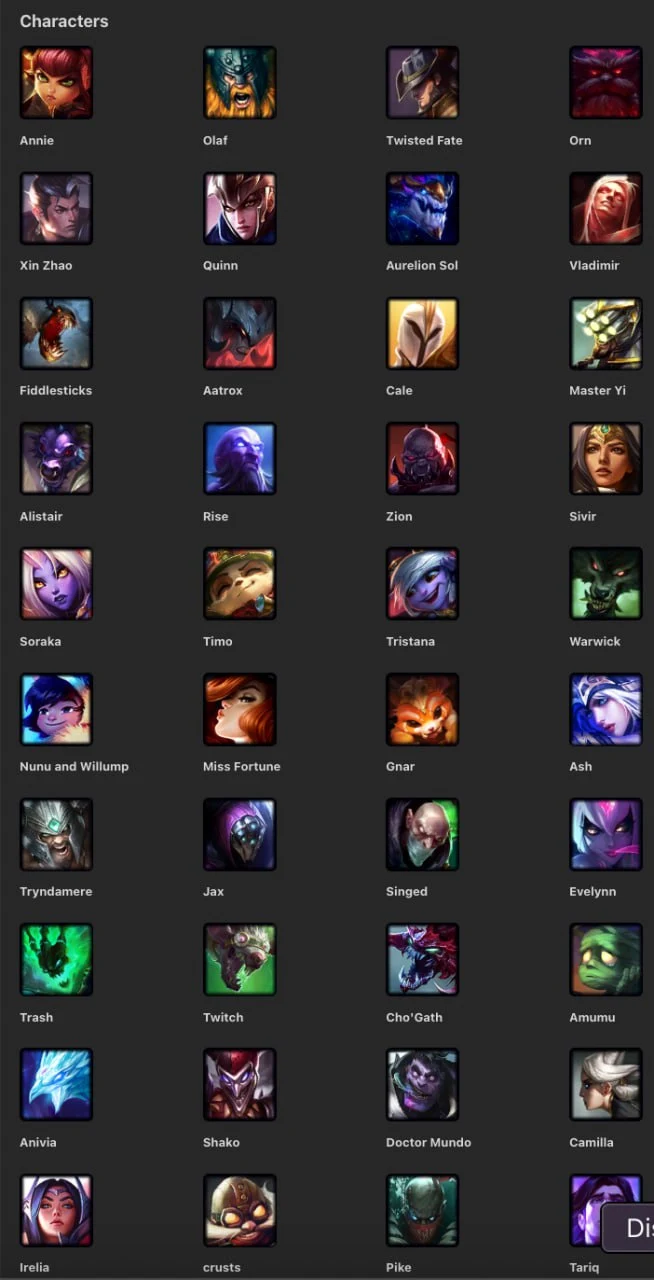The image size is (654, 1280).
Task: Select the Annie character portrait
Action: (x=56, y=83)
